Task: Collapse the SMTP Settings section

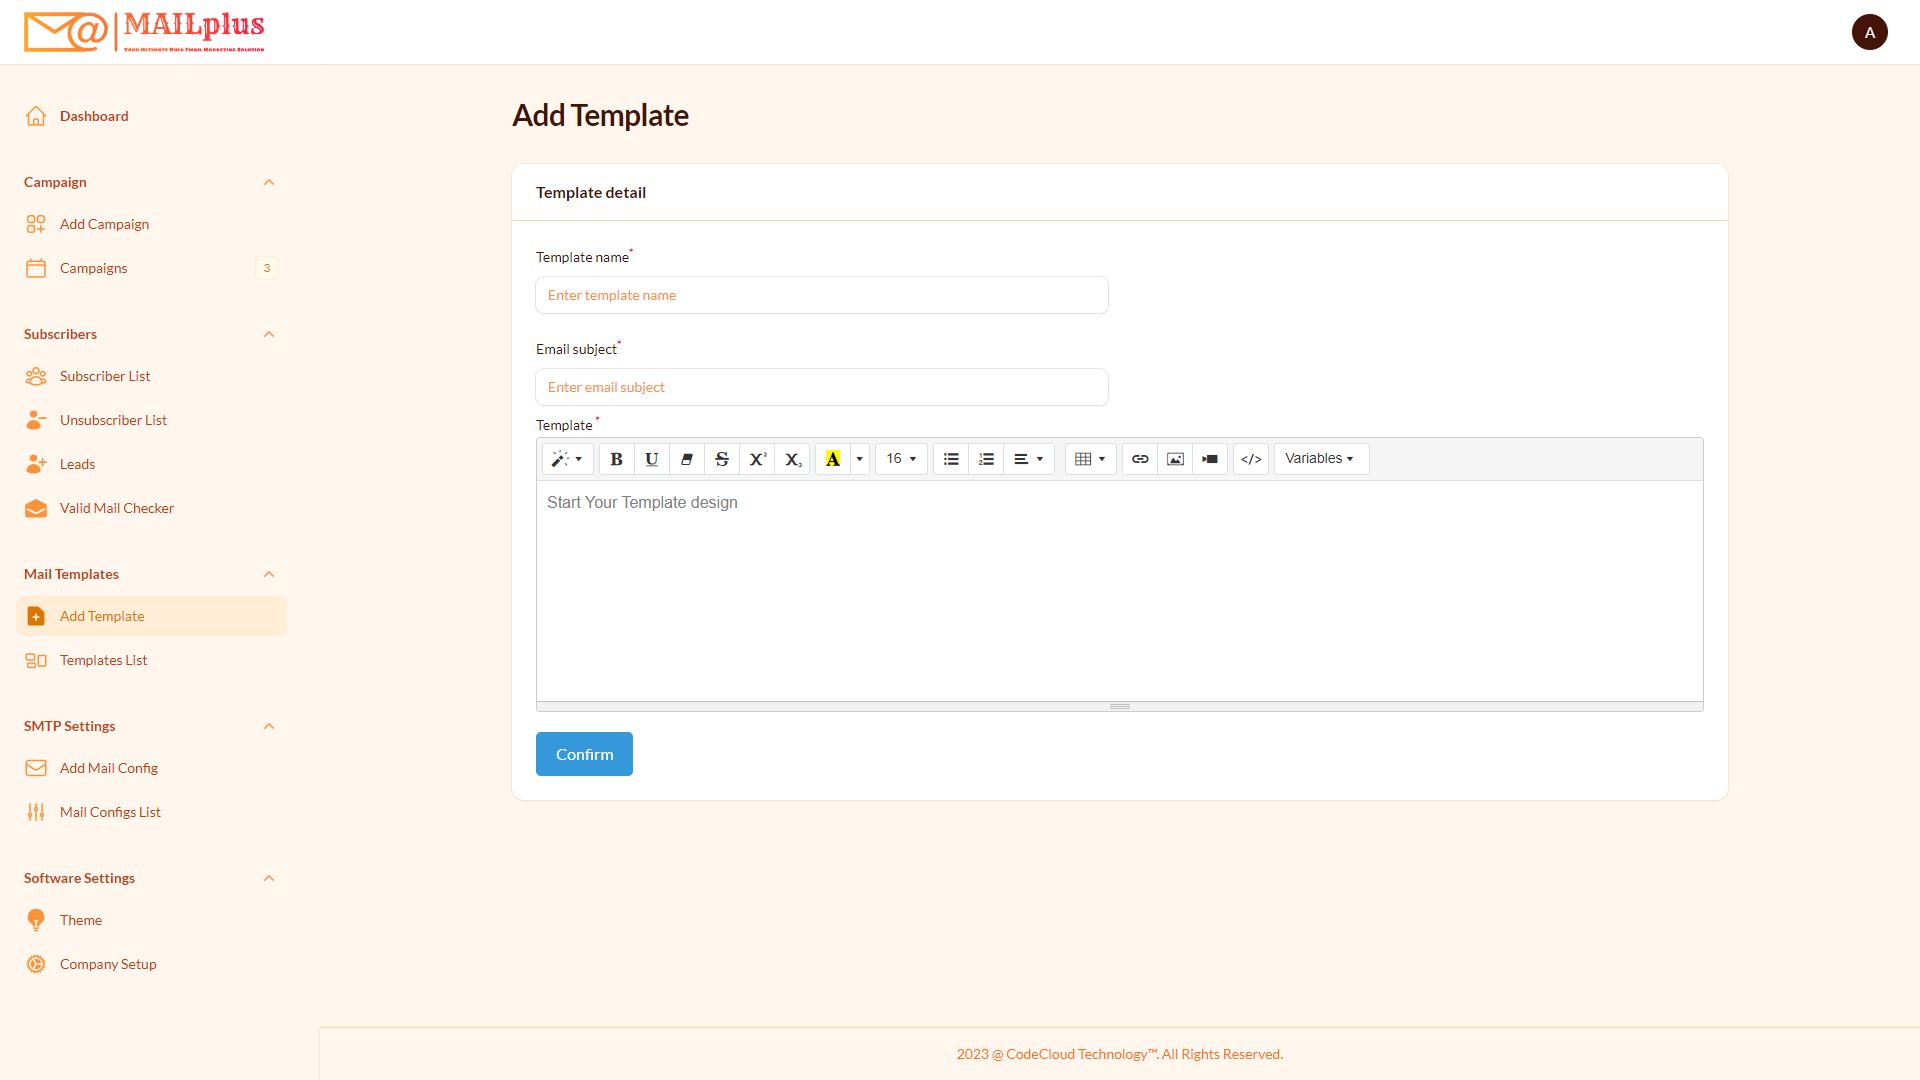Action: 268,726
